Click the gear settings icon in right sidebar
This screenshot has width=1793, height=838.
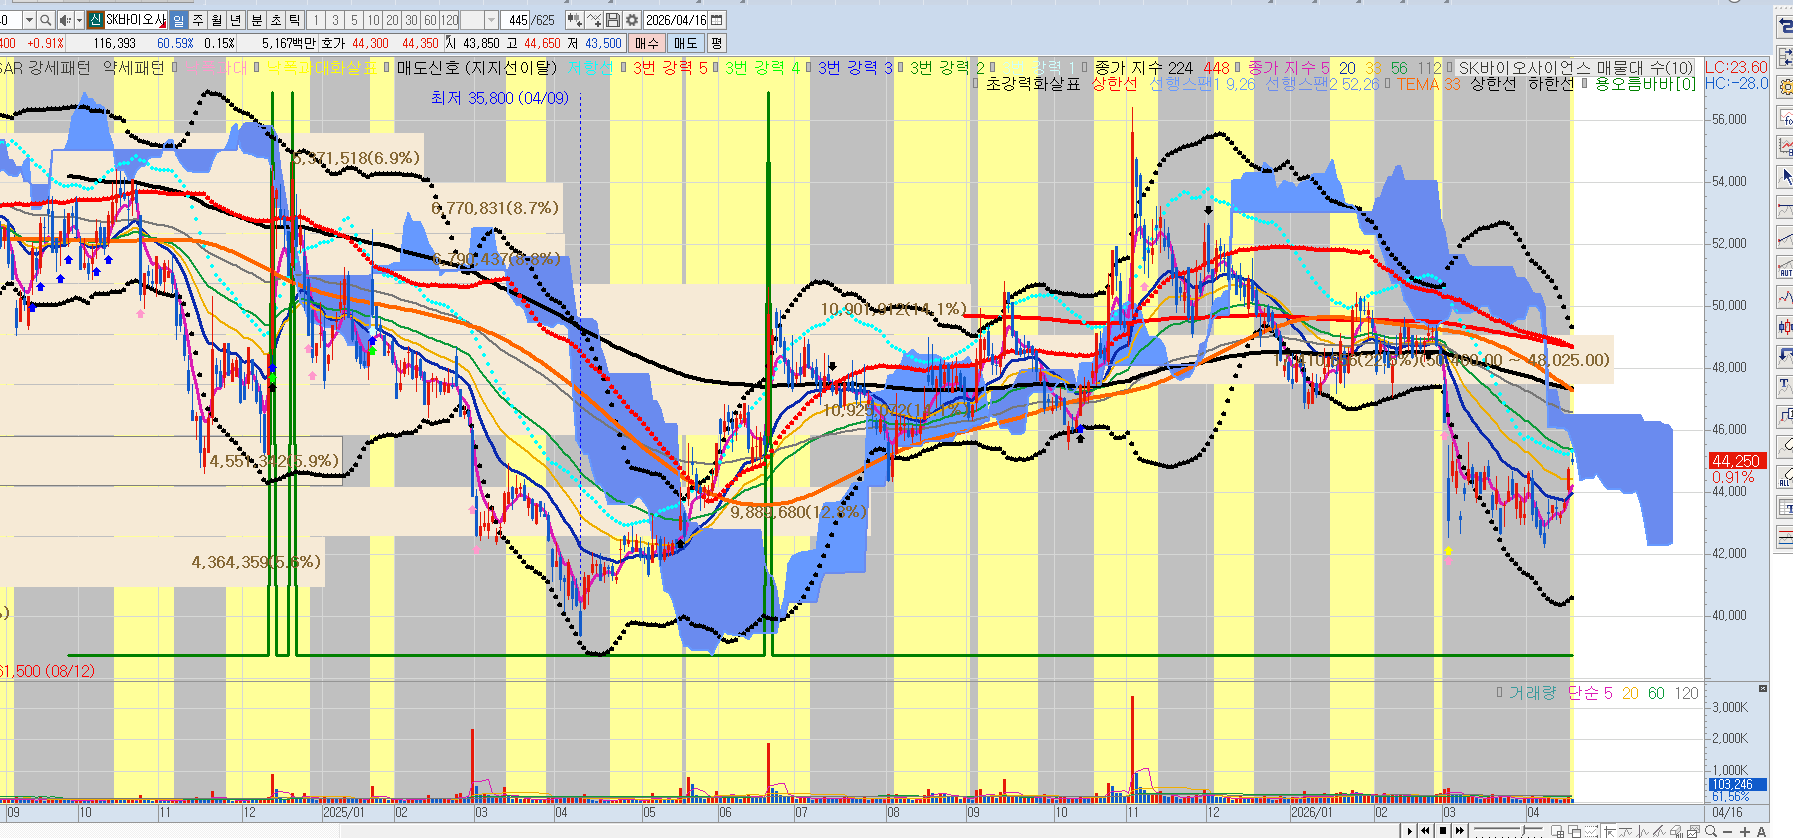pyautogui.click(x=1783, y=87)
